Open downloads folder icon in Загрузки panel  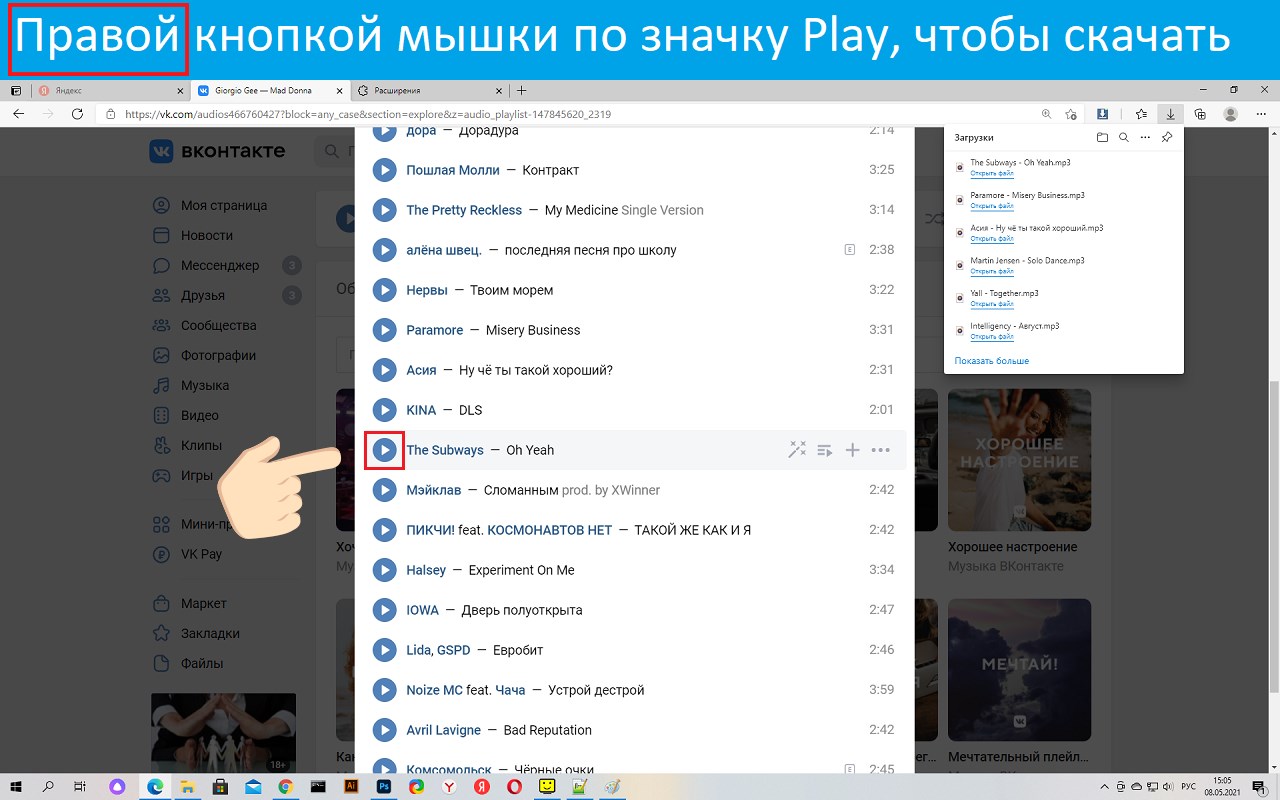1102,138
